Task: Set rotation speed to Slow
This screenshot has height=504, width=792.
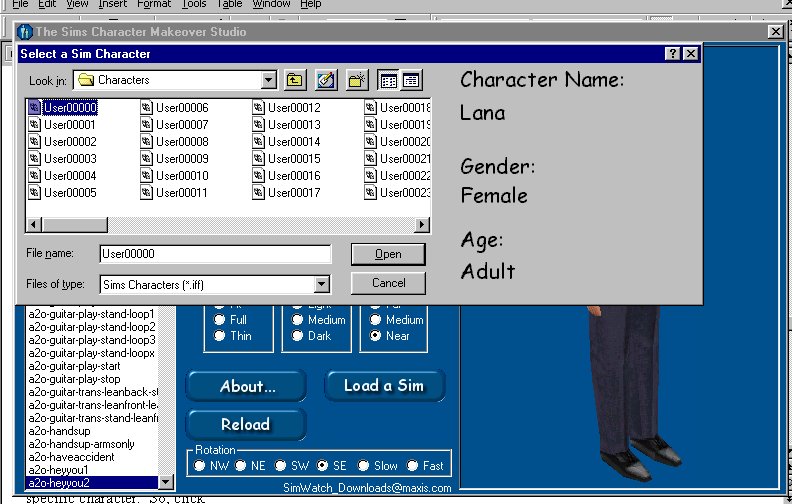Action: click(x=363, y=466)
